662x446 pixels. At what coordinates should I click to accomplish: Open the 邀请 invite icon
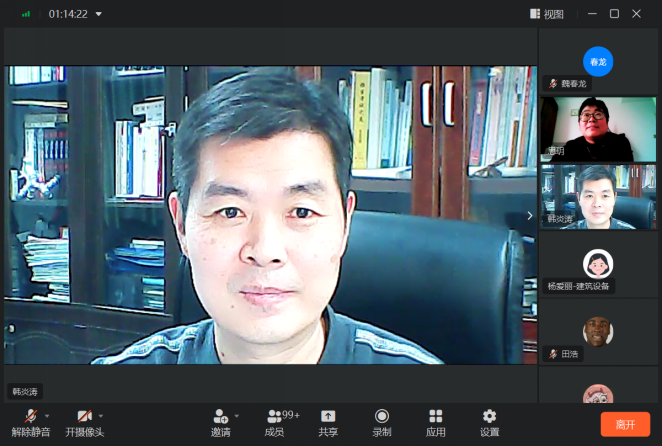click(220, 416)
